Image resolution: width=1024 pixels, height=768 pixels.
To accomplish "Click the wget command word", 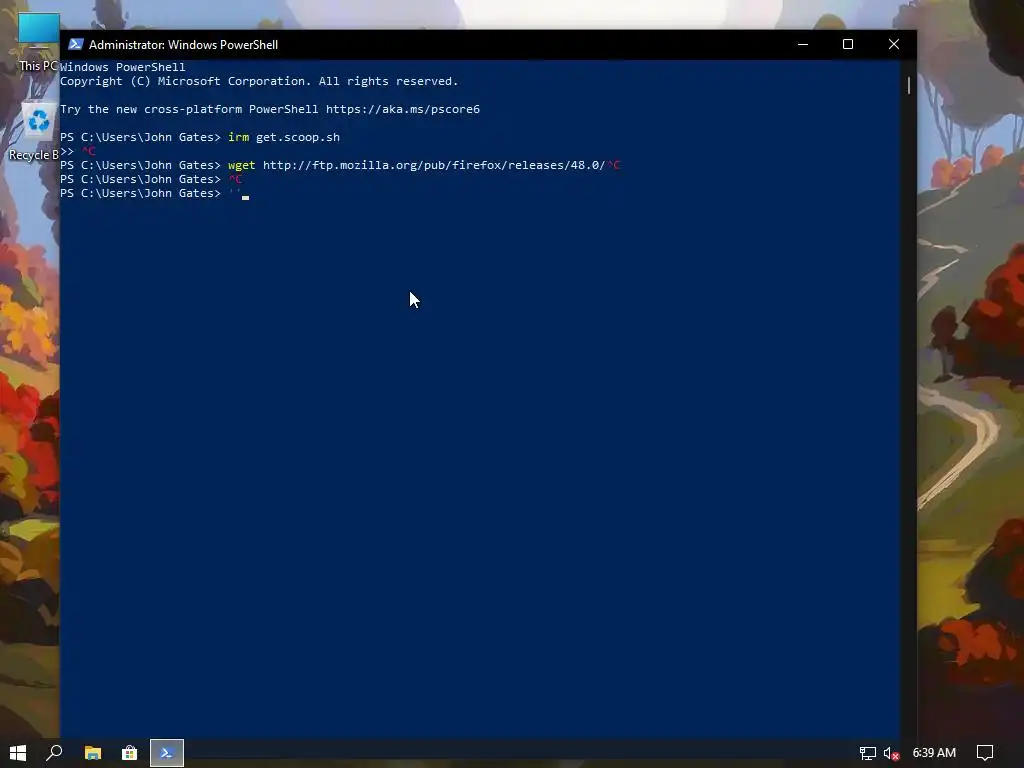I will pyautogui.click(x=242, y=165).
